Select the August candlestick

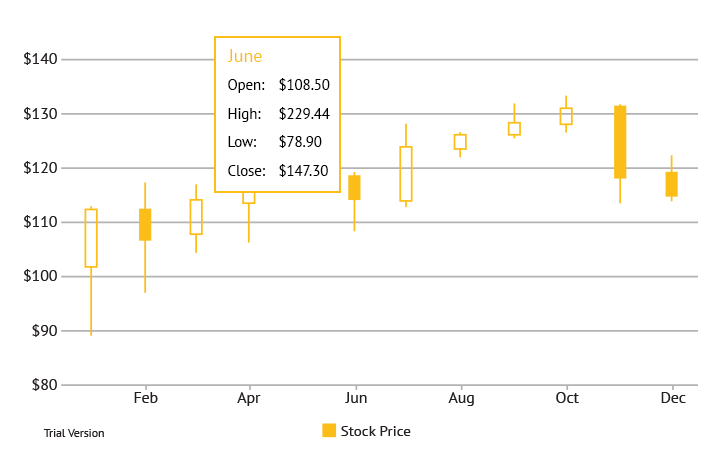[460, 141]
